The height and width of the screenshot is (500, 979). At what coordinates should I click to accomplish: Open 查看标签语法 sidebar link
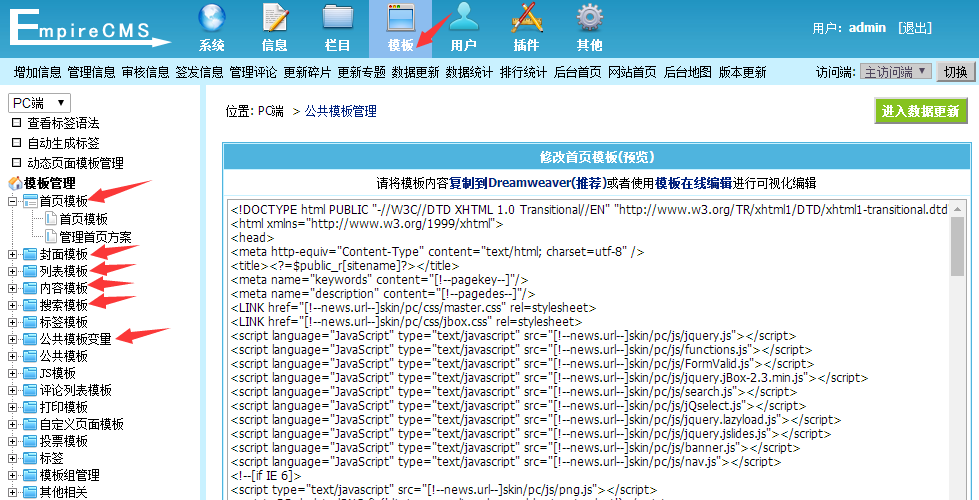pyautogui.click(x=63, y=123)
